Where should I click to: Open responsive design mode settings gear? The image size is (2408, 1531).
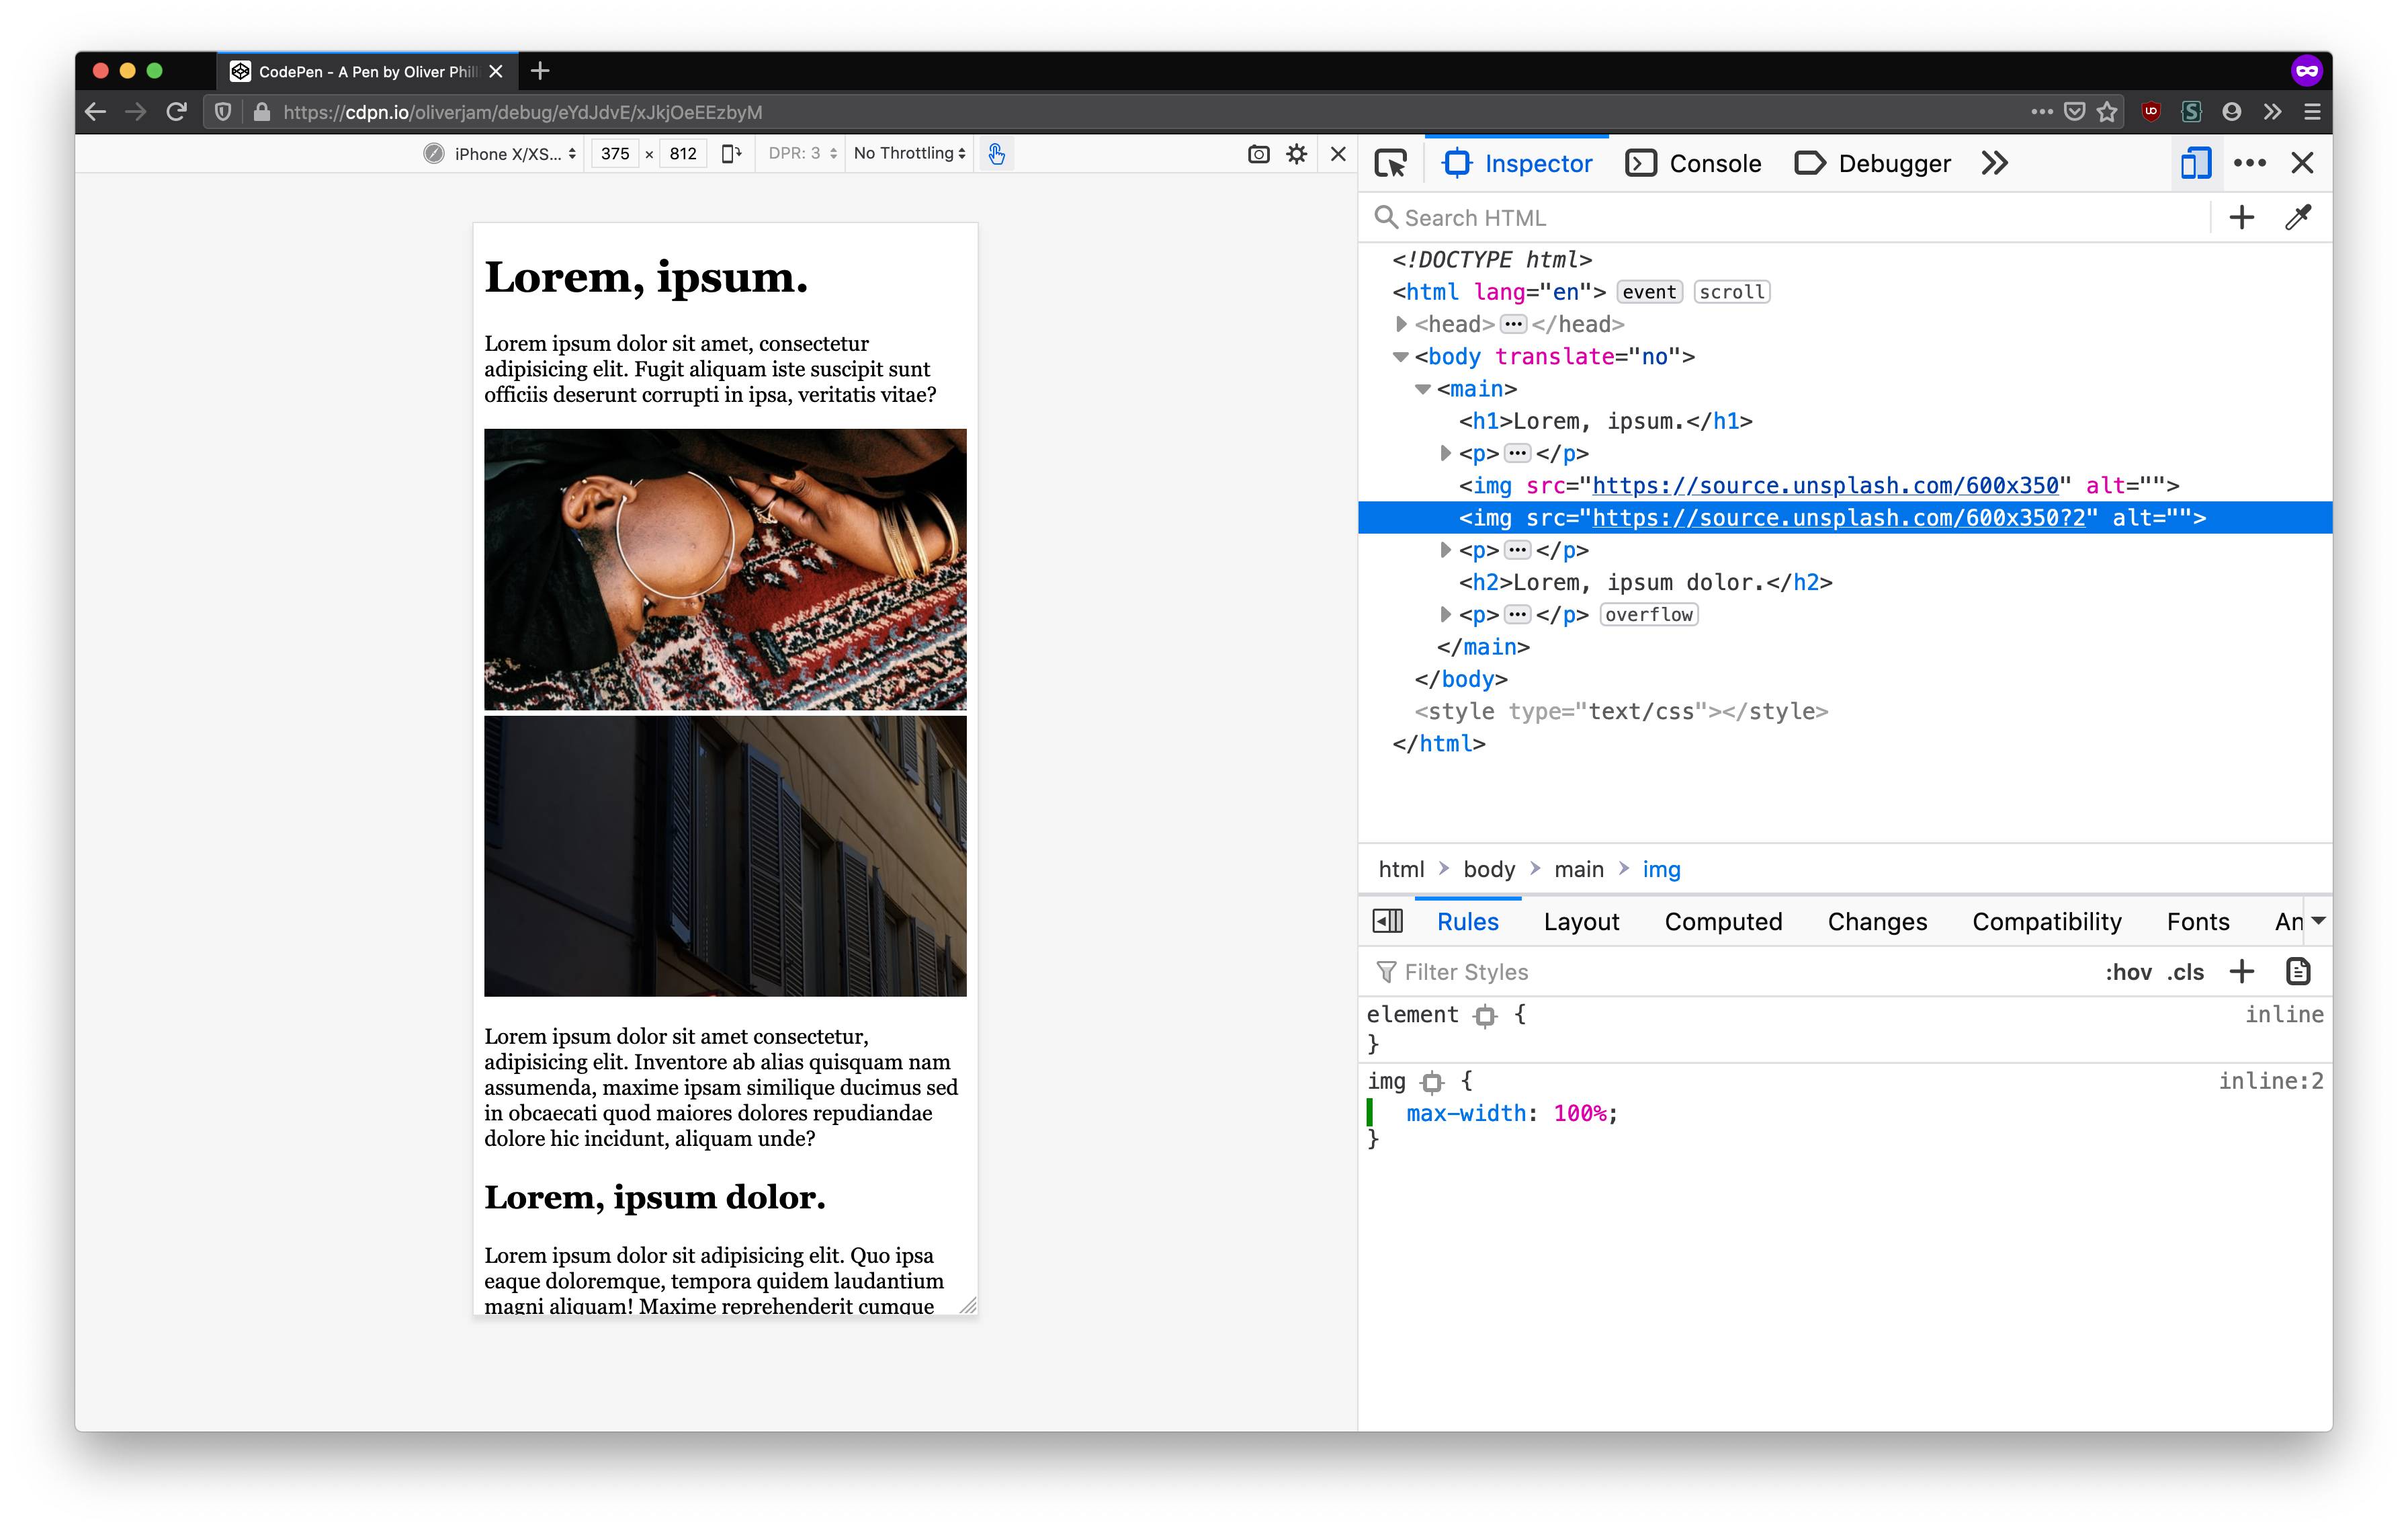point(1296,154)
